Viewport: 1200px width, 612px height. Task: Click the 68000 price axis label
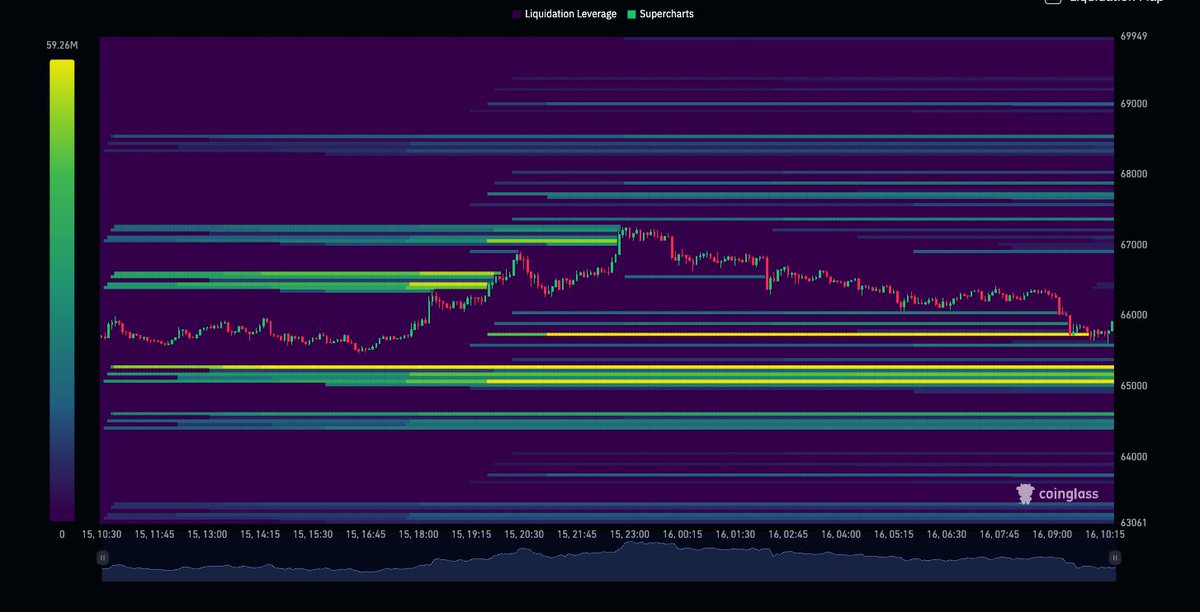(x=1135, y=174)
